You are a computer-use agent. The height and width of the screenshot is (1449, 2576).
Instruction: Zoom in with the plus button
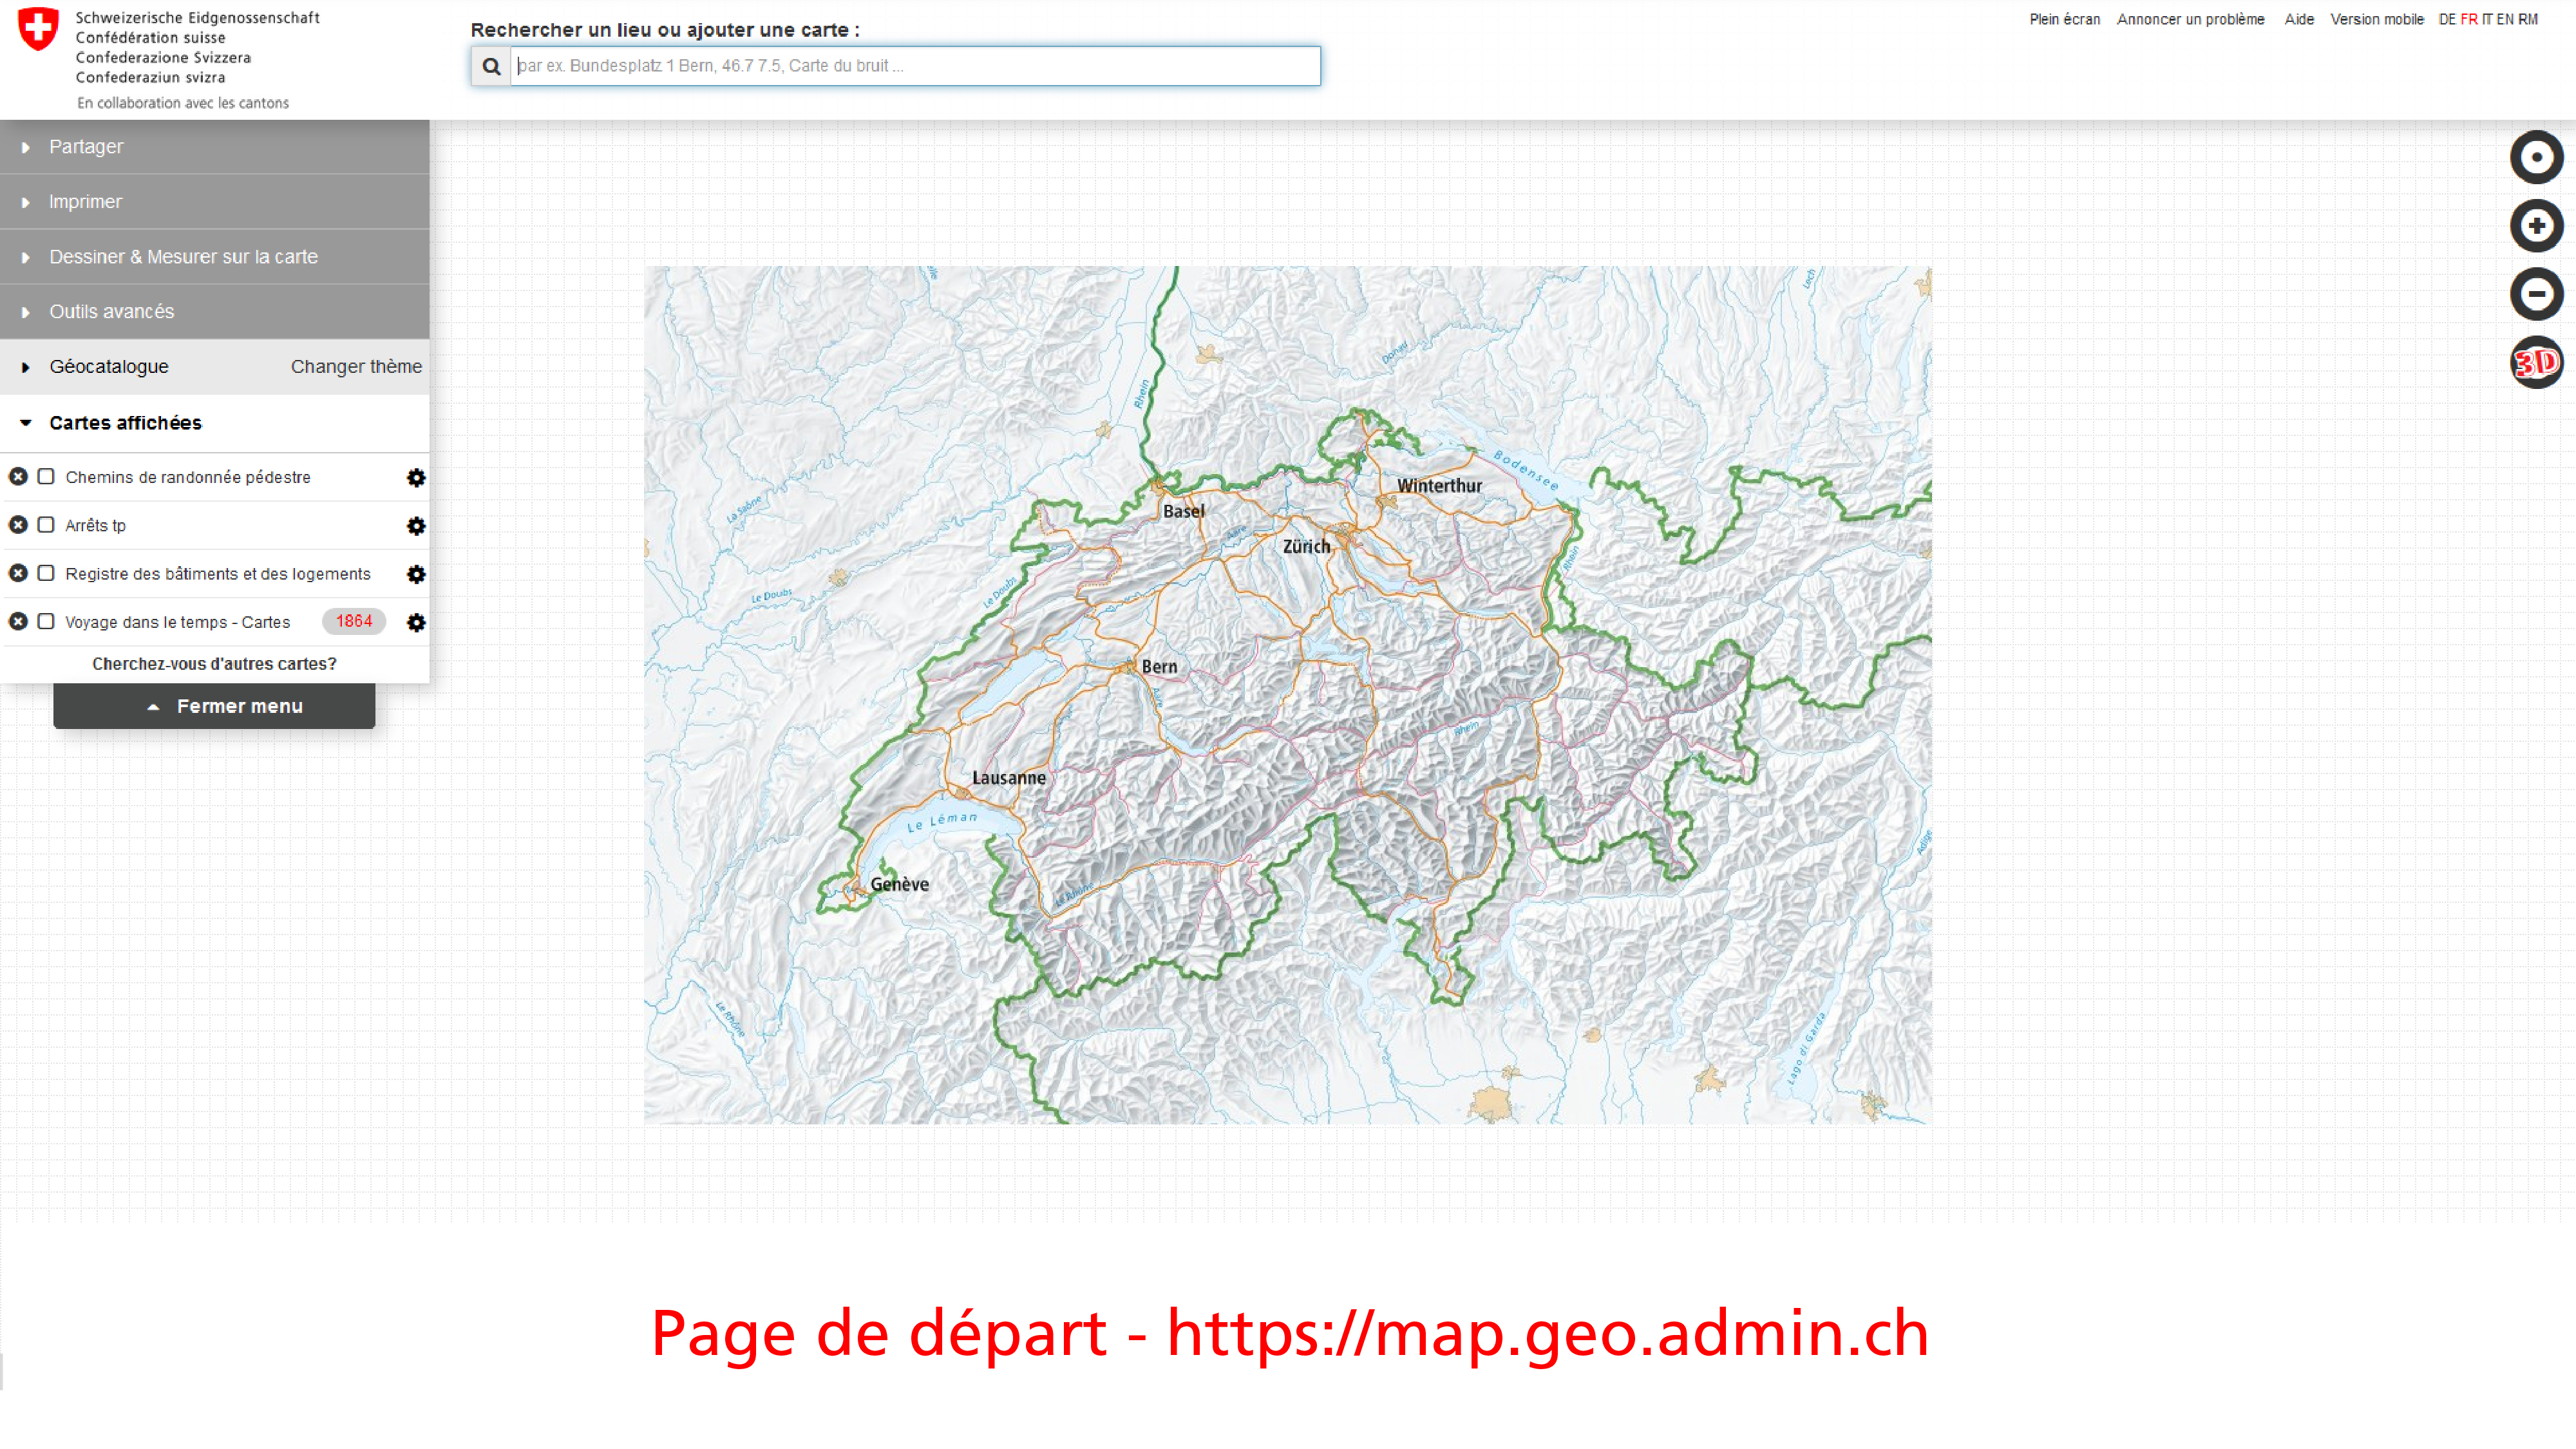coord(2536,225)
